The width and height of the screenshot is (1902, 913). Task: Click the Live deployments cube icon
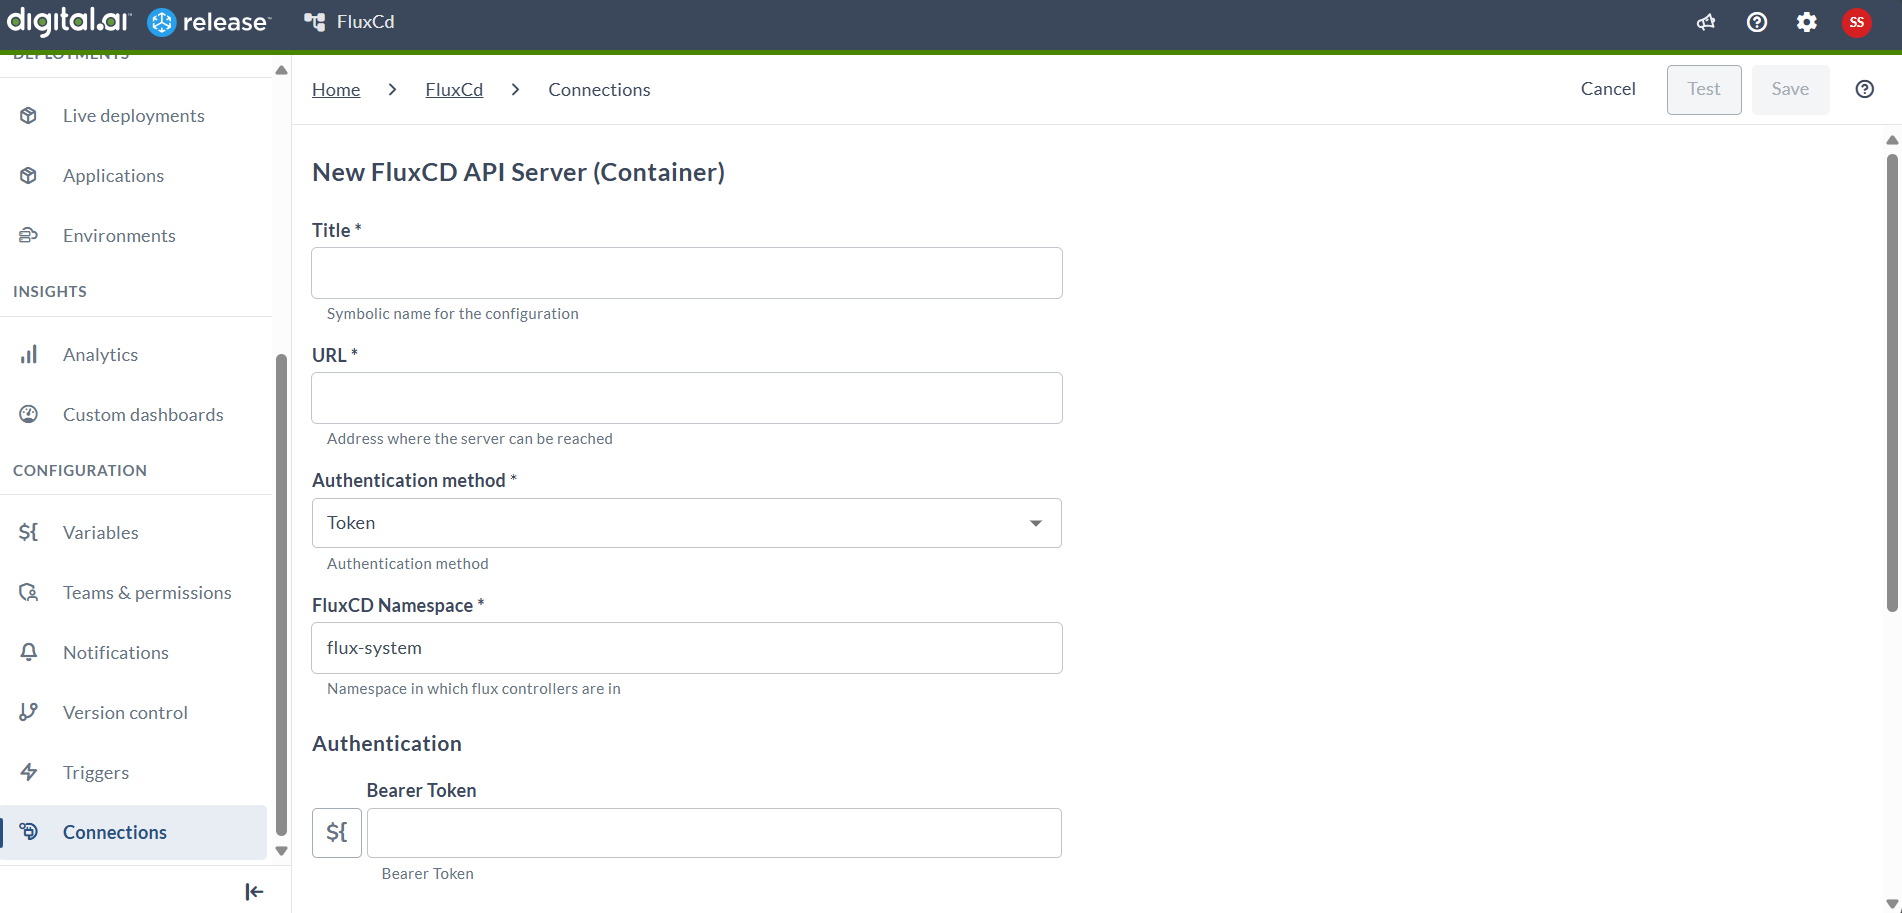pyautogui.click(x=29, y=115)
